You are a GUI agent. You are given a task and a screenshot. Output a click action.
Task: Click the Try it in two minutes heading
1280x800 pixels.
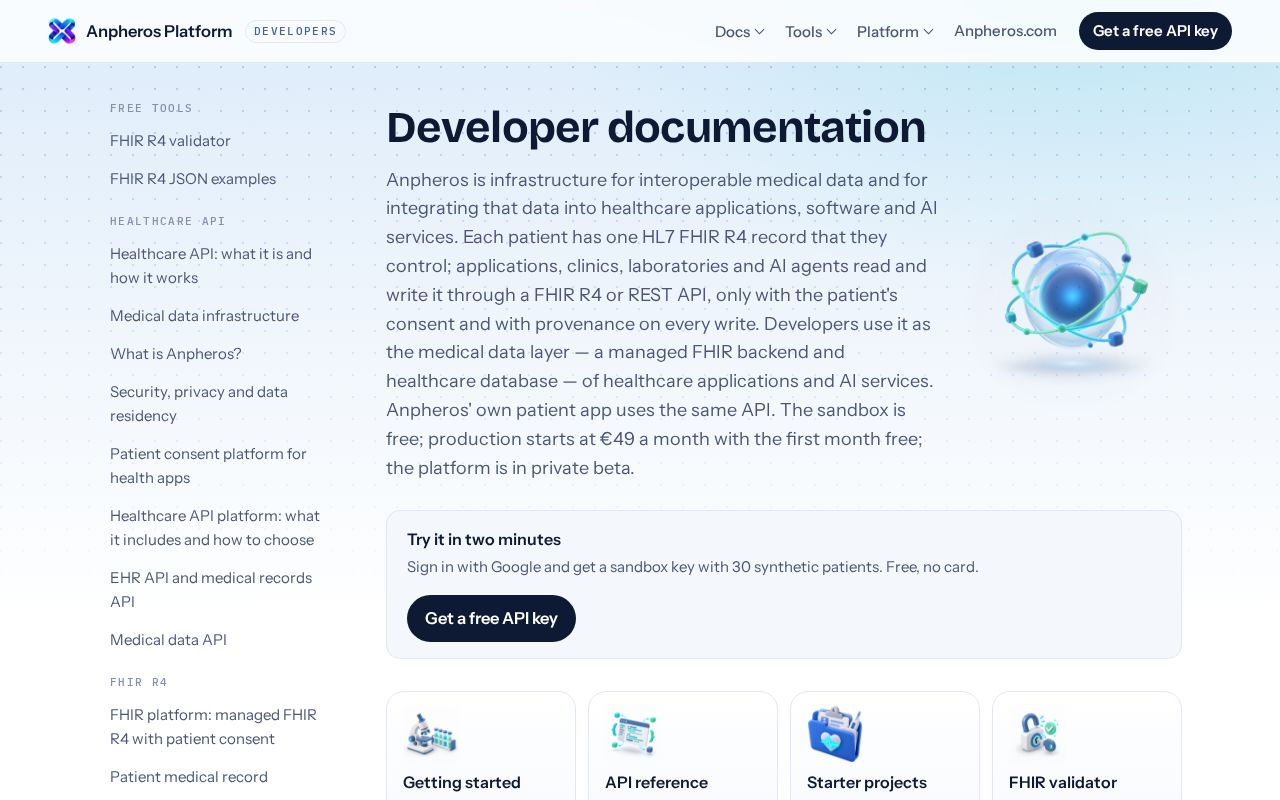[x=484, y=540]
